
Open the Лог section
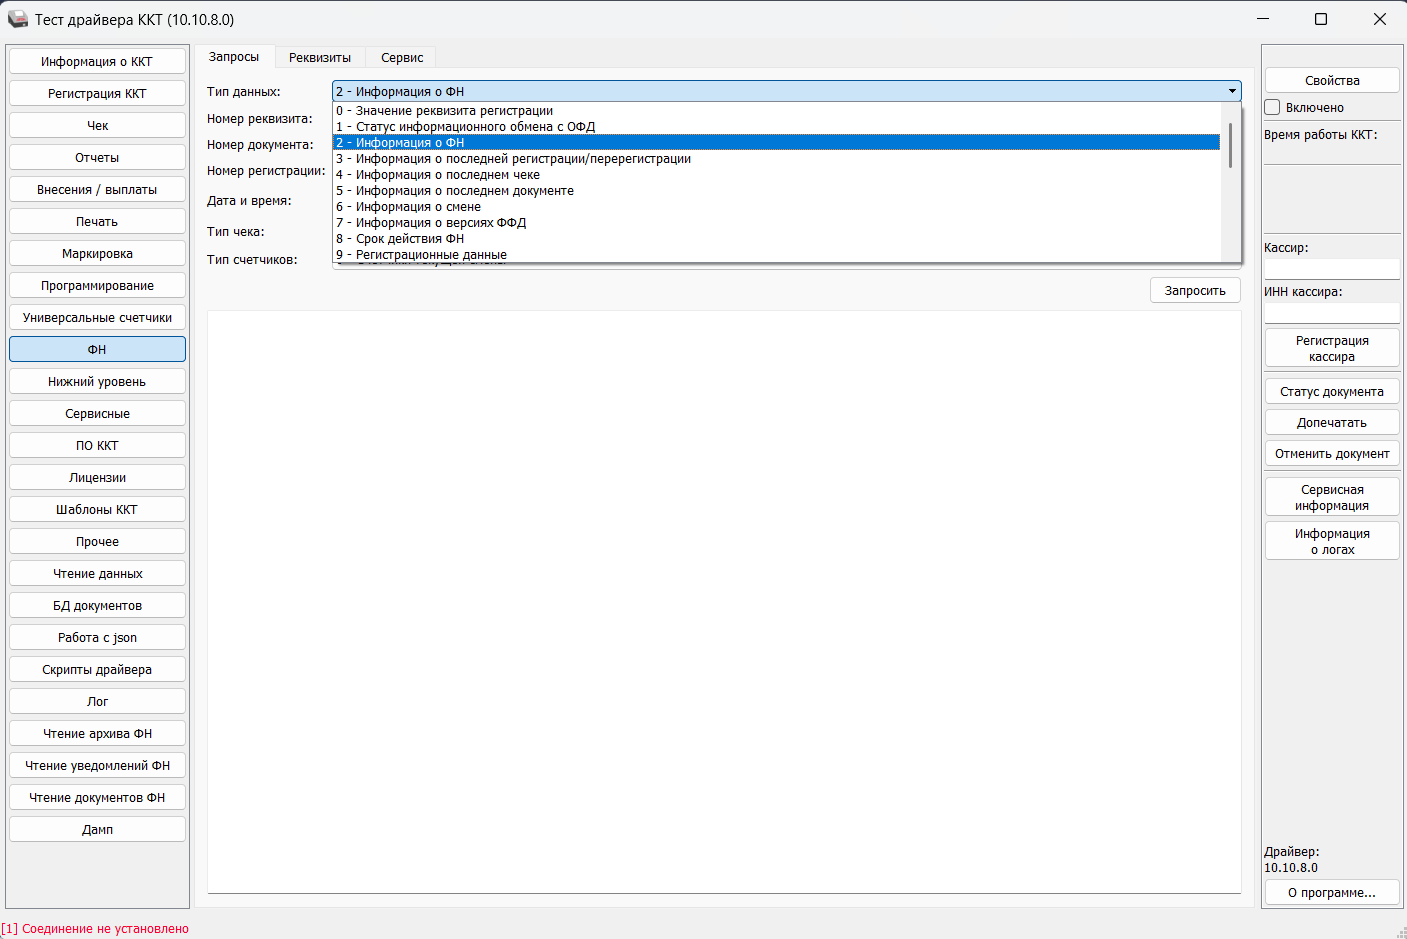97,701
